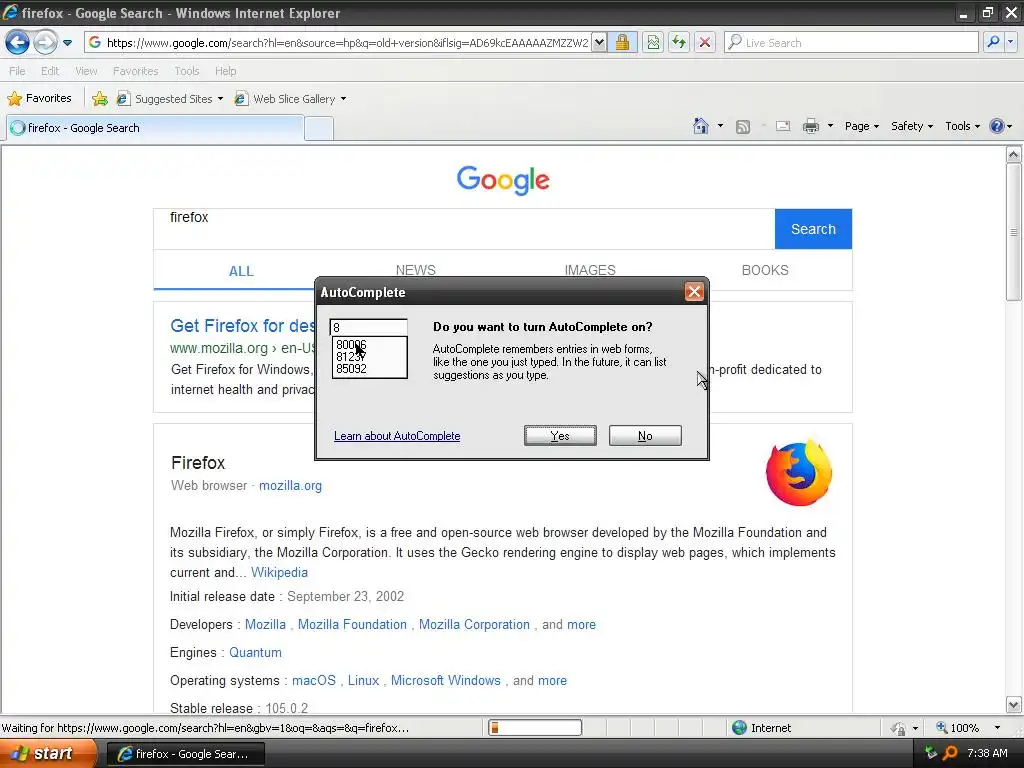Open the Tools command bar menu

[x=963, y=126]
